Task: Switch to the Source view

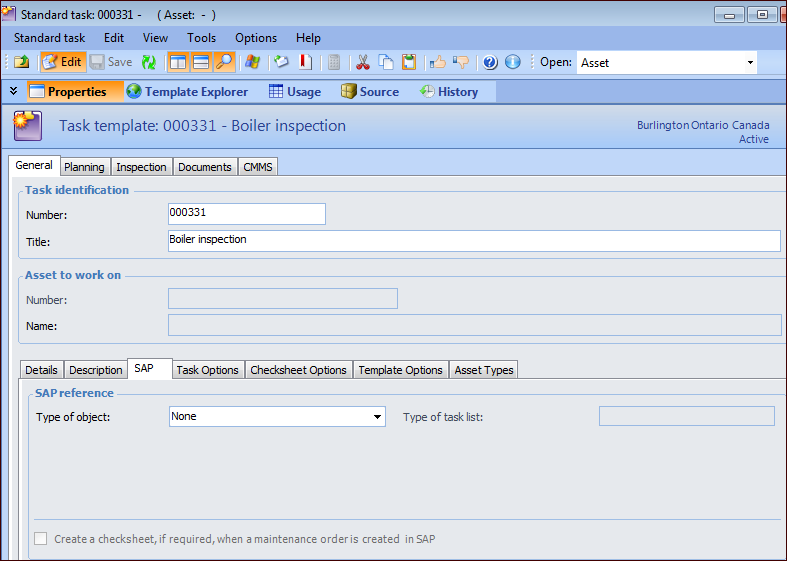Action: coord(370,91)
